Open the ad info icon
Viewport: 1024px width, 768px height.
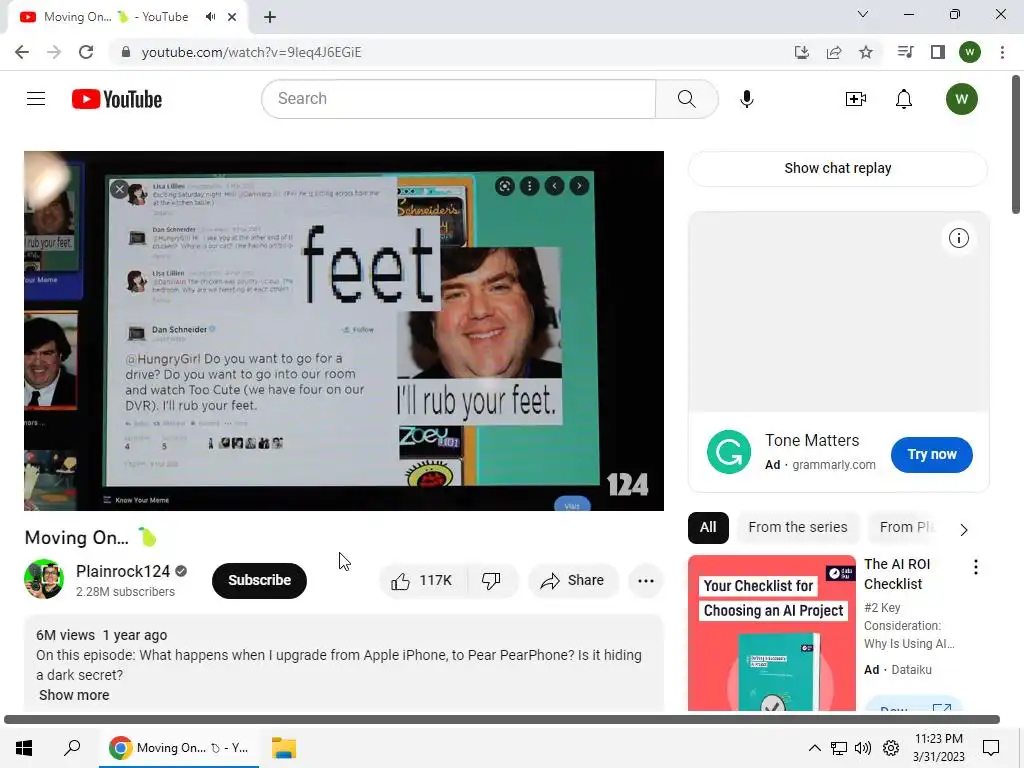(x=958, y=238)
